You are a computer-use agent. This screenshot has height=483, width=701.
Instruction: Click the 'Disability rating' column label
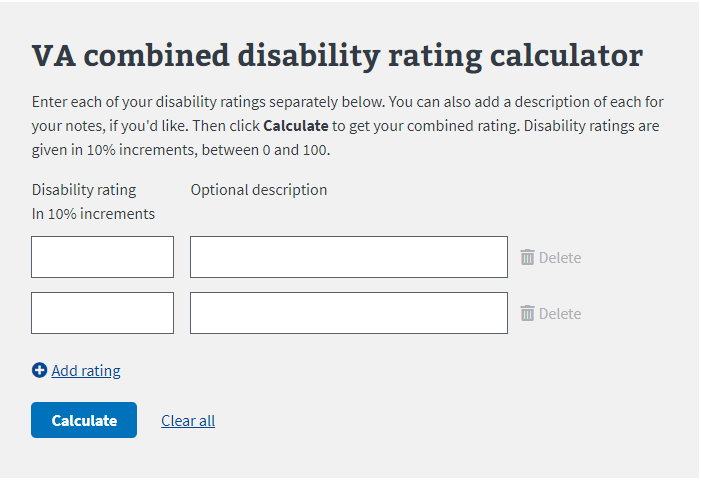click(84, 189)
